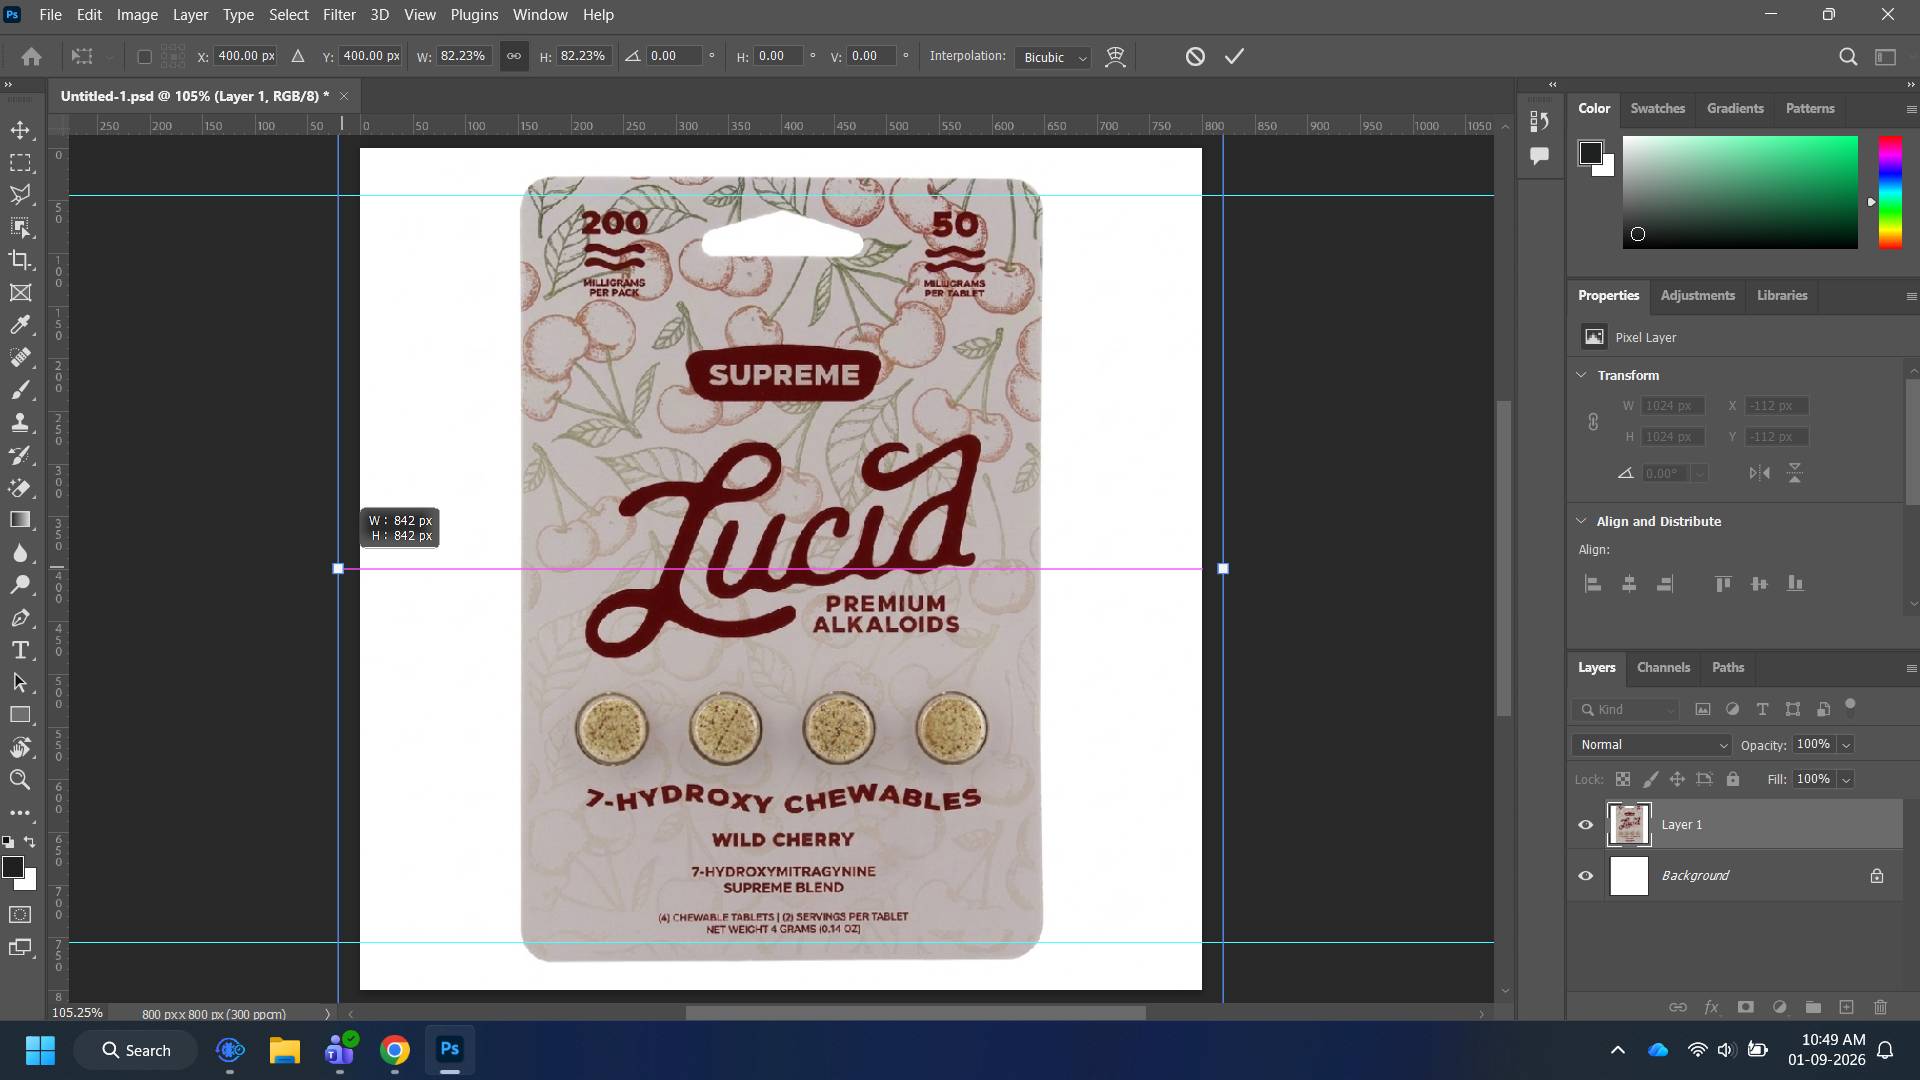Screen dimensions: 1920x1080
Task: Choose the Zoom tool in toolbar
Action: [20, 780]
